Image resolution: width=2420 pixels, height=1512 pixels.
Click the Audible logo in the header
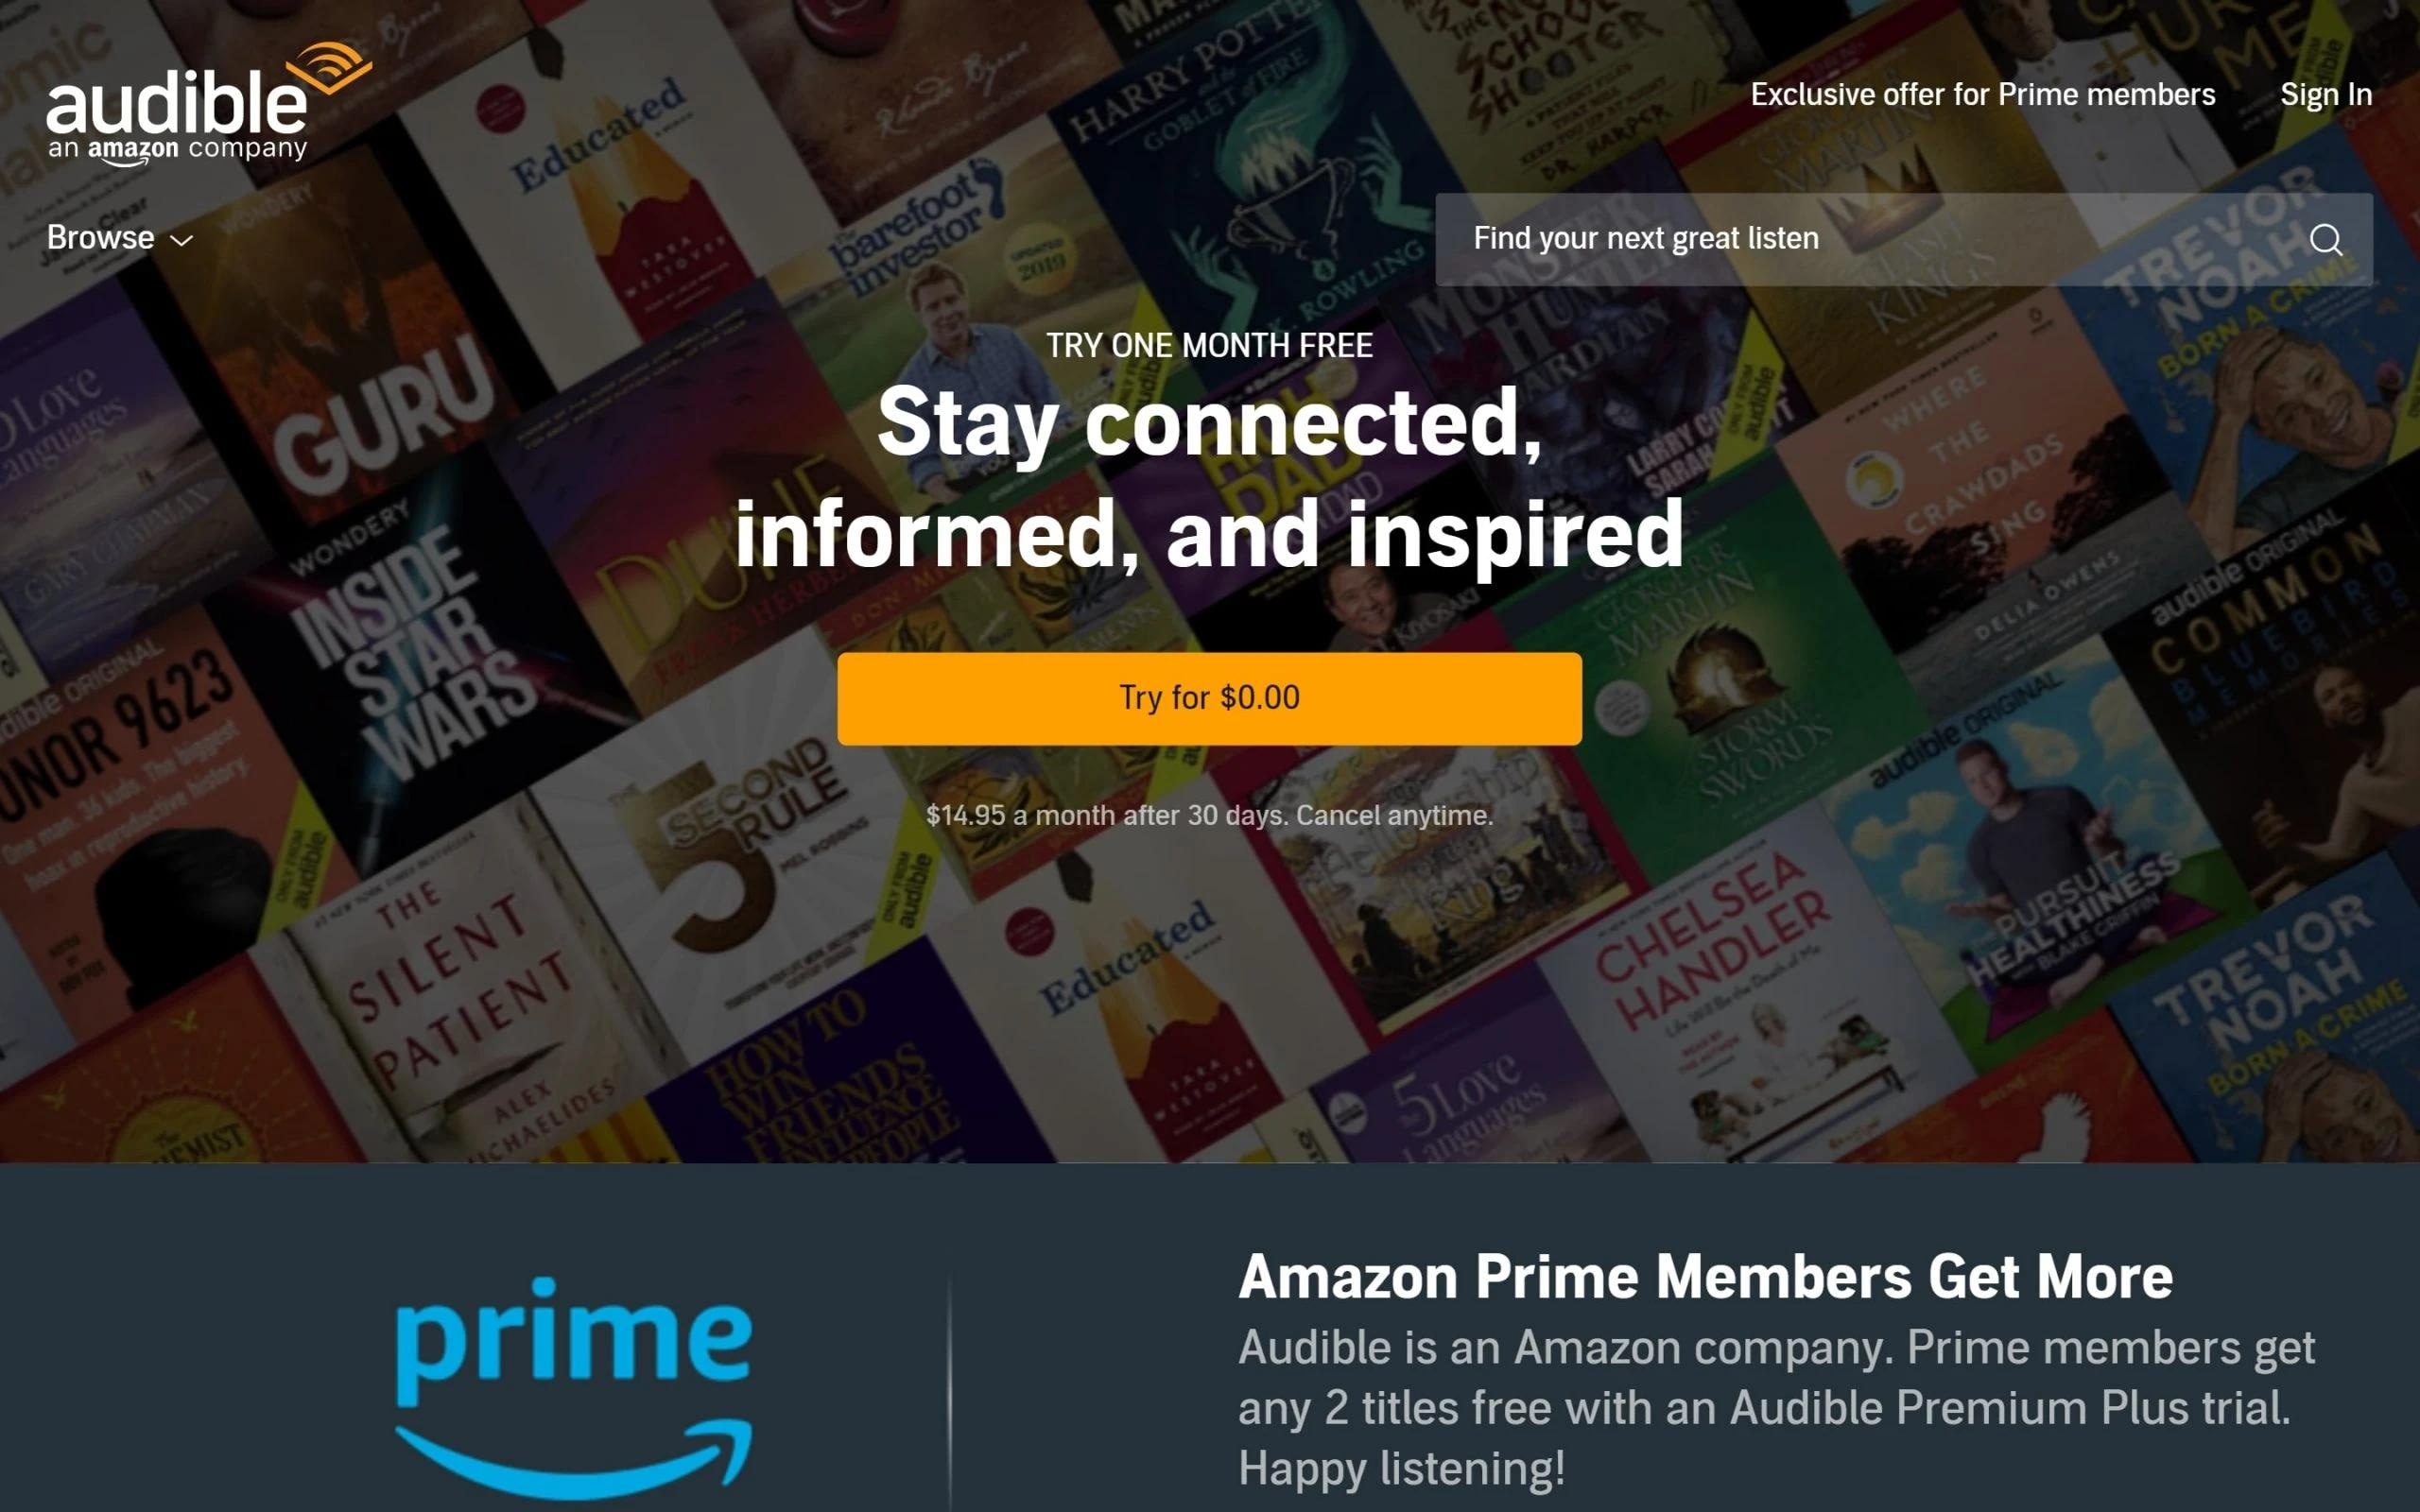click(x=209, y=103)
